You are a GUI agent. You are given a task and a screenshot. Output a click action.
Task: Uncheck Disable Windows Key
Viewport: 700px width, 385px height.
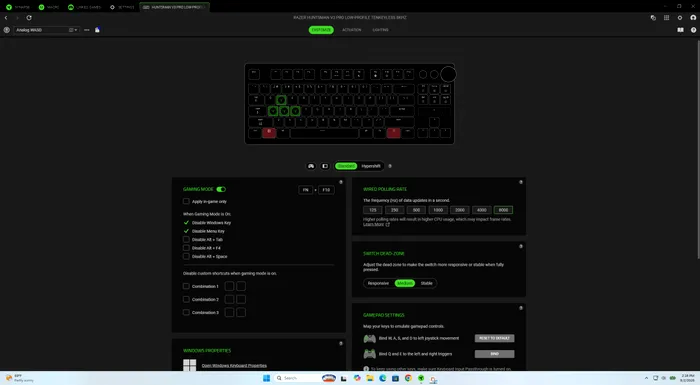(186, 222)
